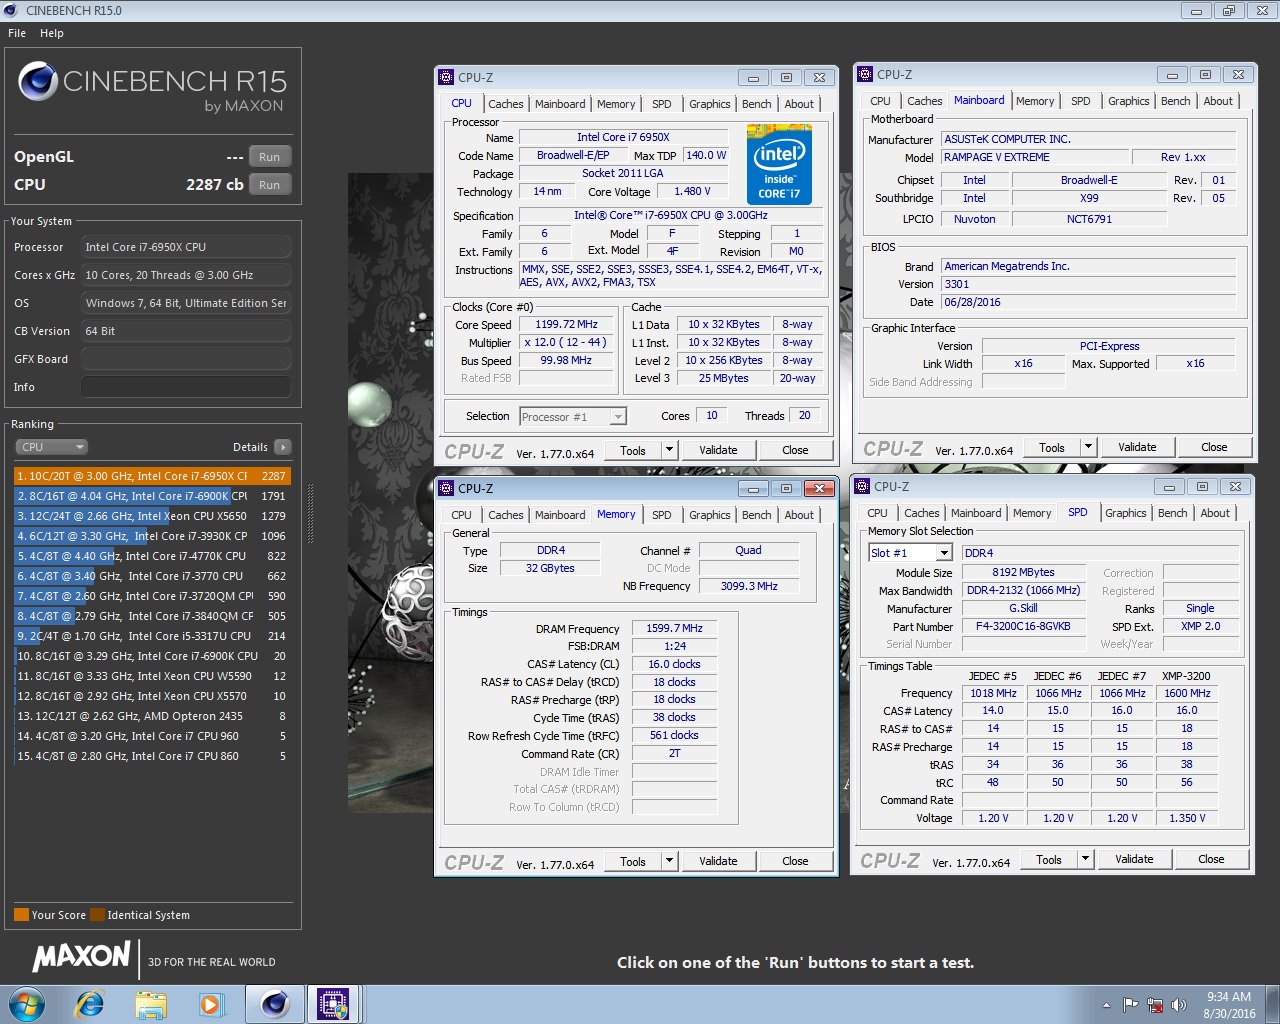This screenshot has width=1280, height=1024.
Task: Expand Tools dropdown arrow in Mainboard window
Action: (1089, 447)
